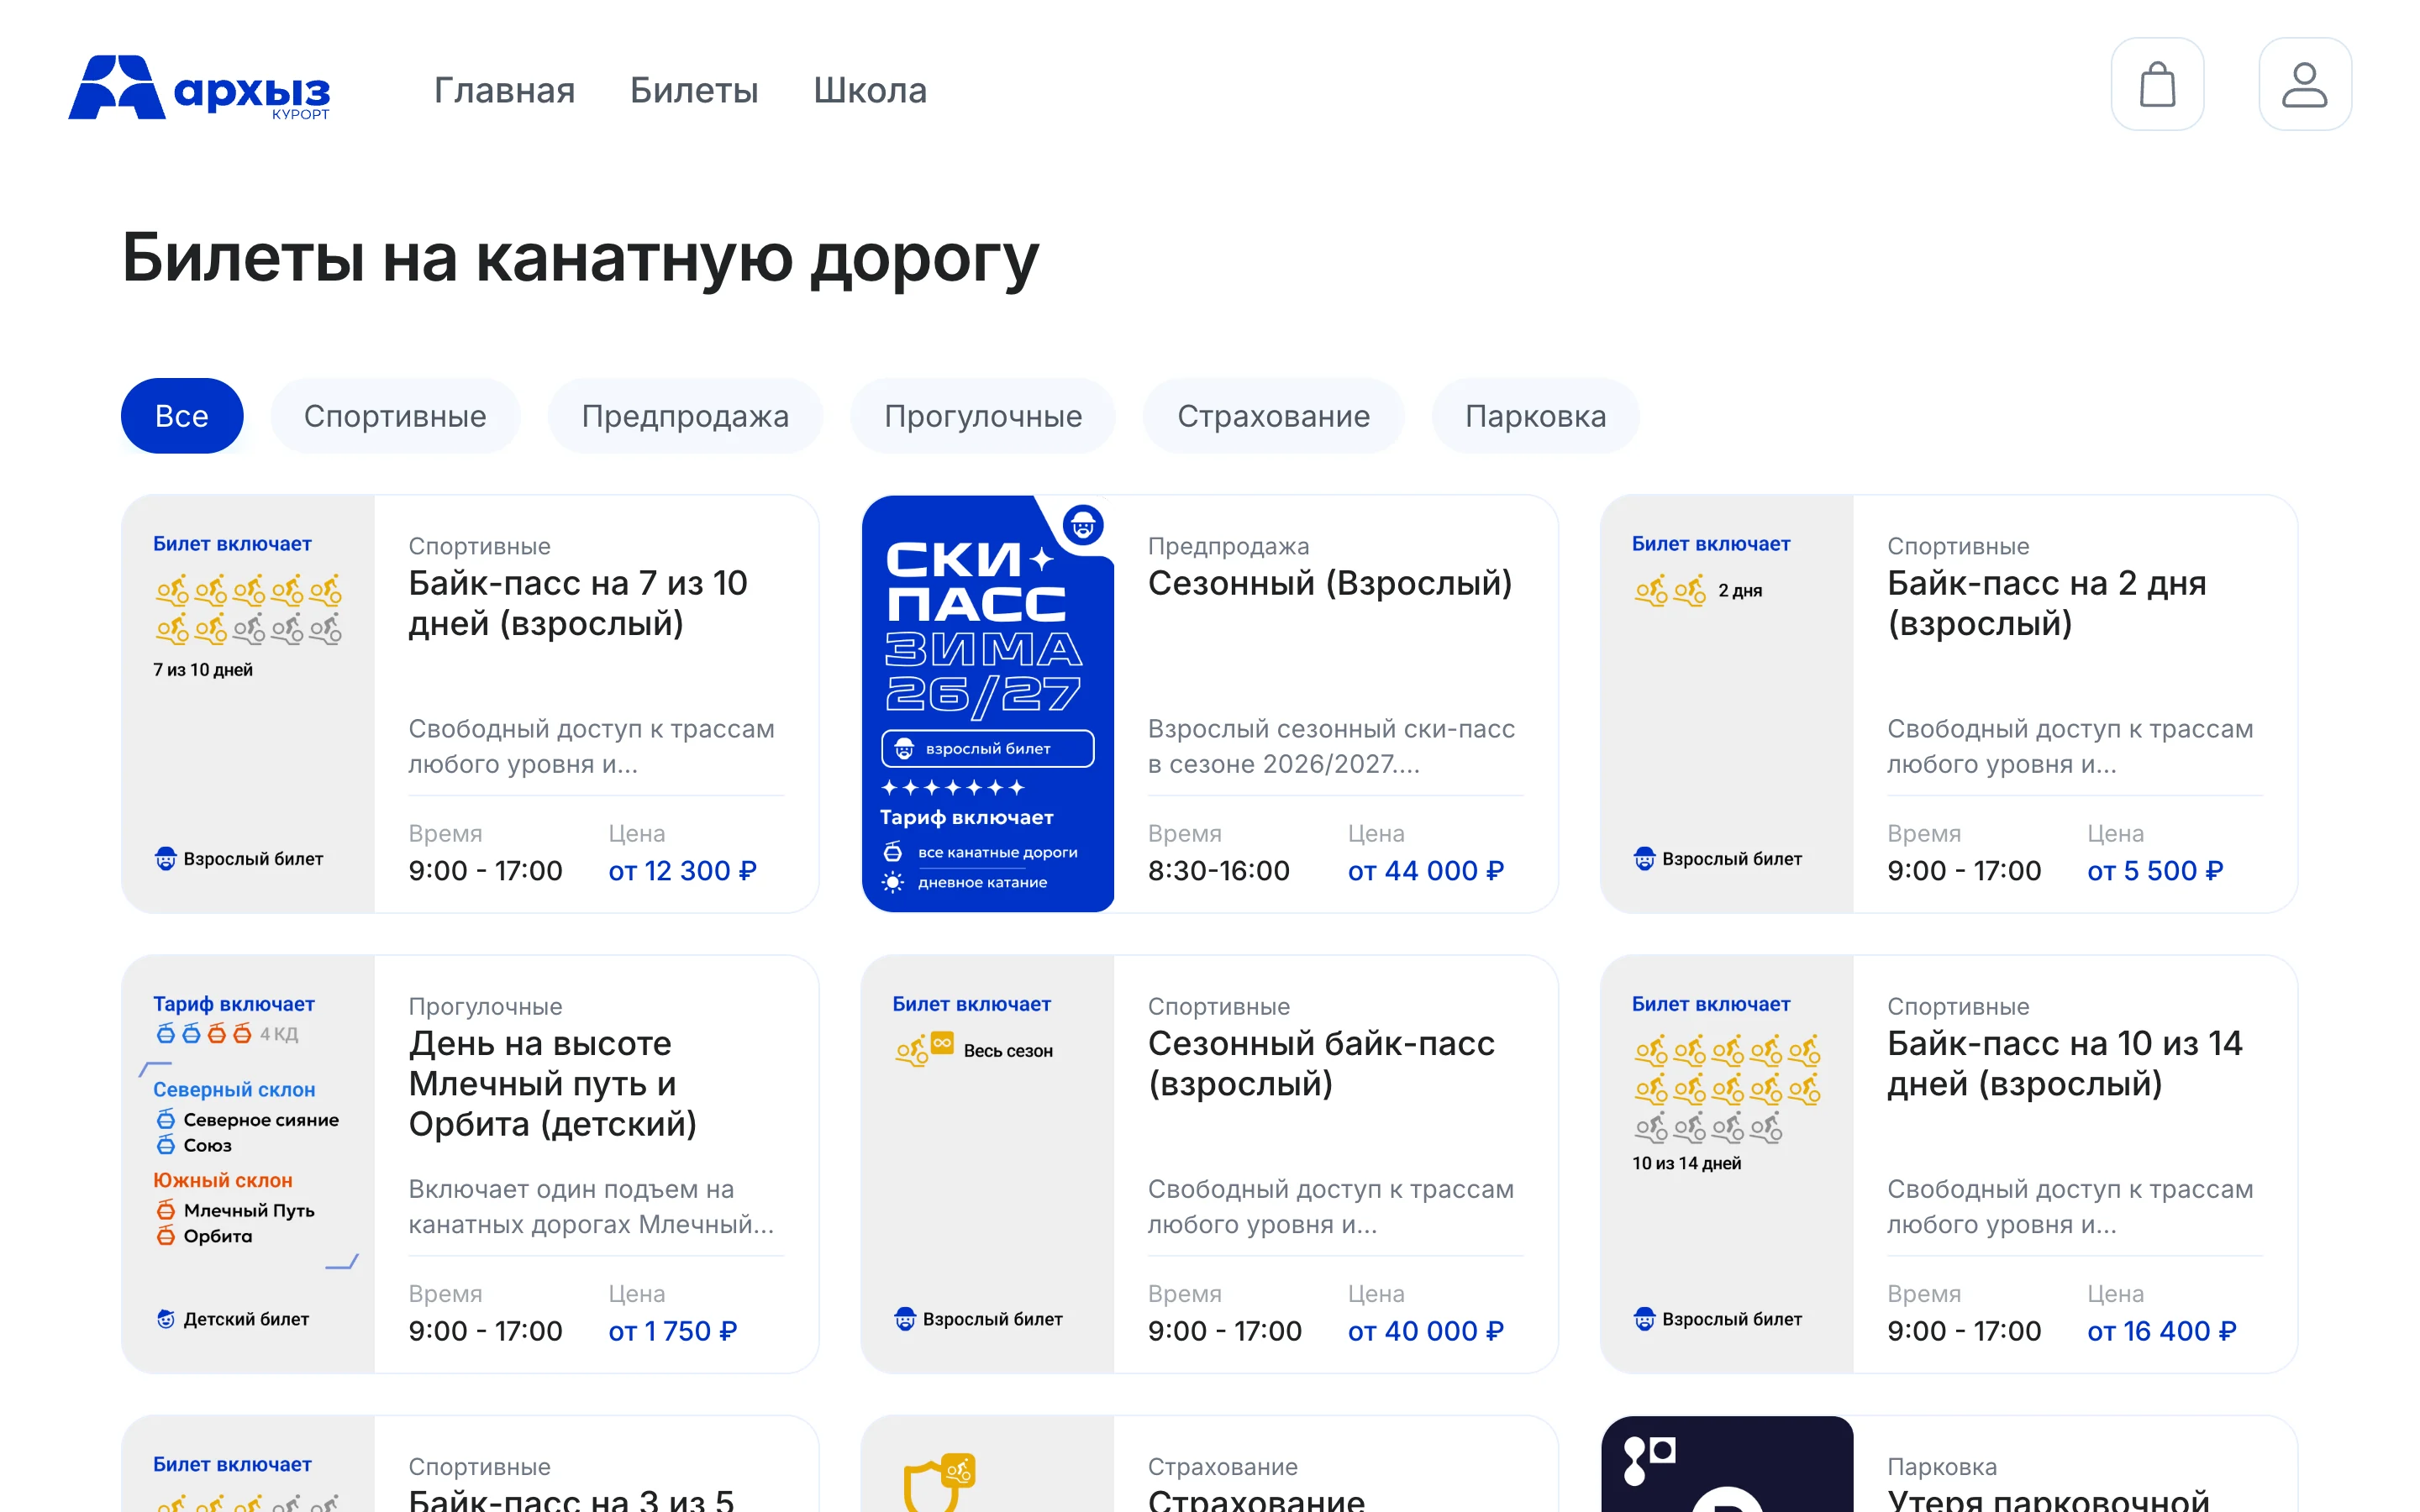Click the 4 КД cable car count label
2420x1512 pixels.
click(x=279, y=1034)
